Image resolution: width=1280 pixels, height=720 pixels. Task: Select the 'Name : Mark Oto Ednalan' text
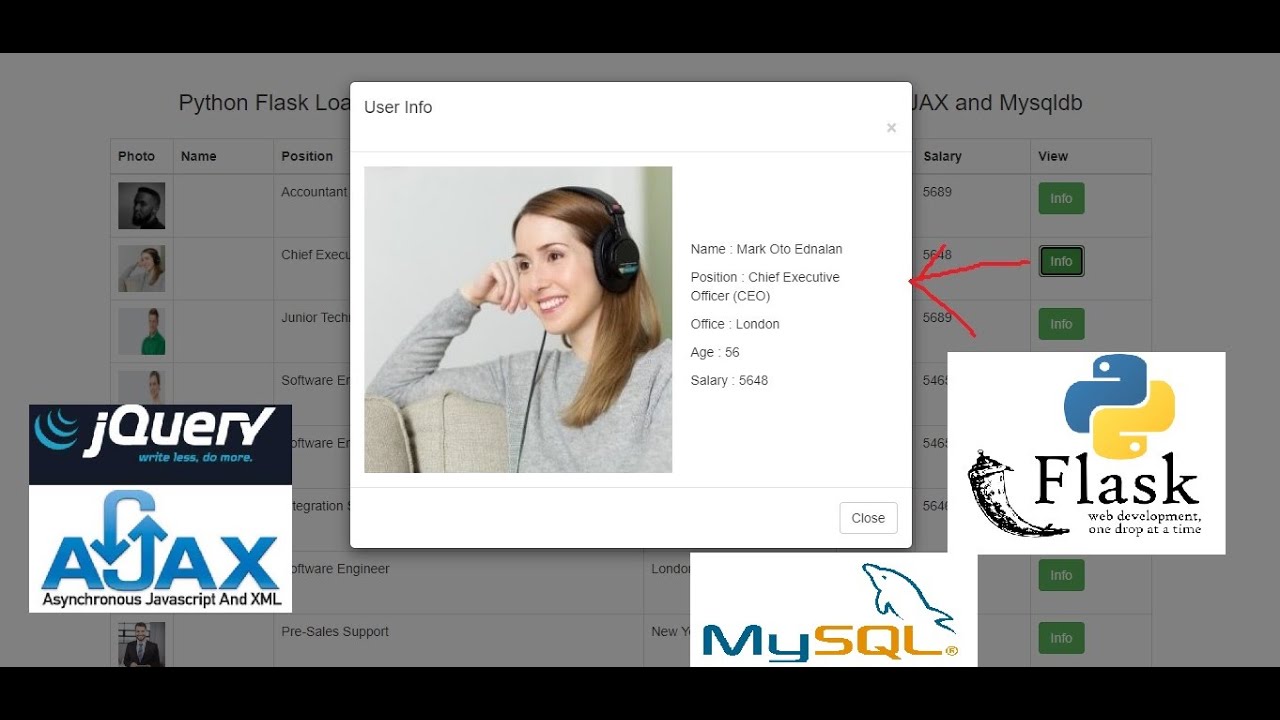[766, 249]
